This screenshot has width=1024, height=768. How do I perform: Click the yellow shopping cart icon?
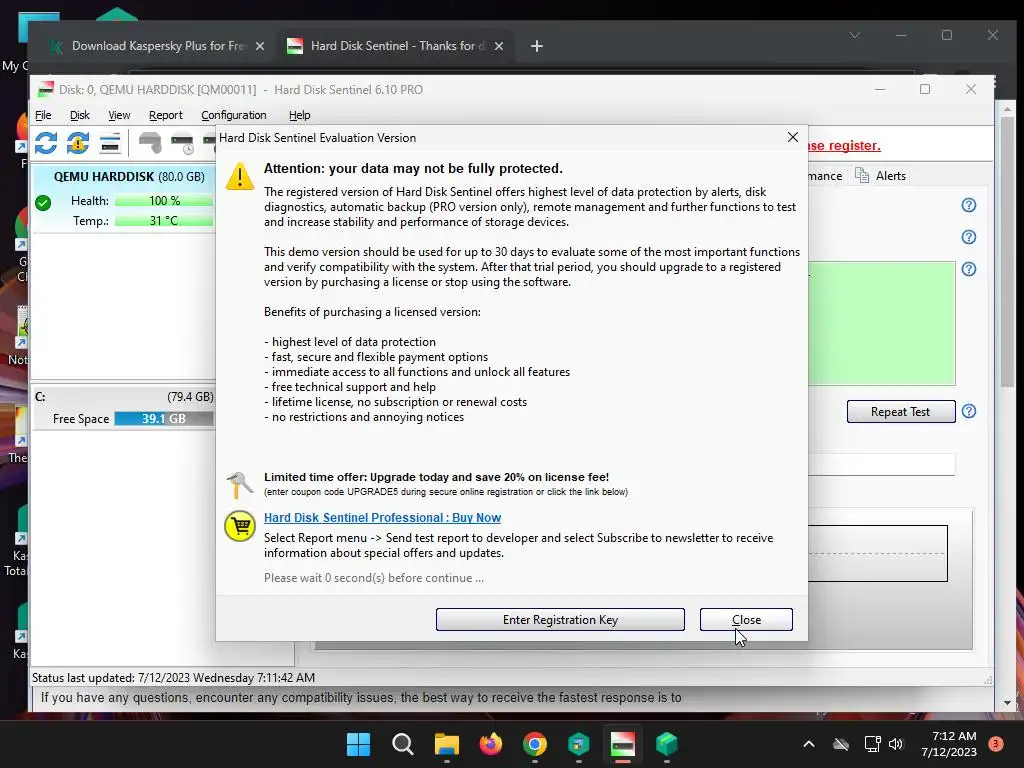pos(240,526)
